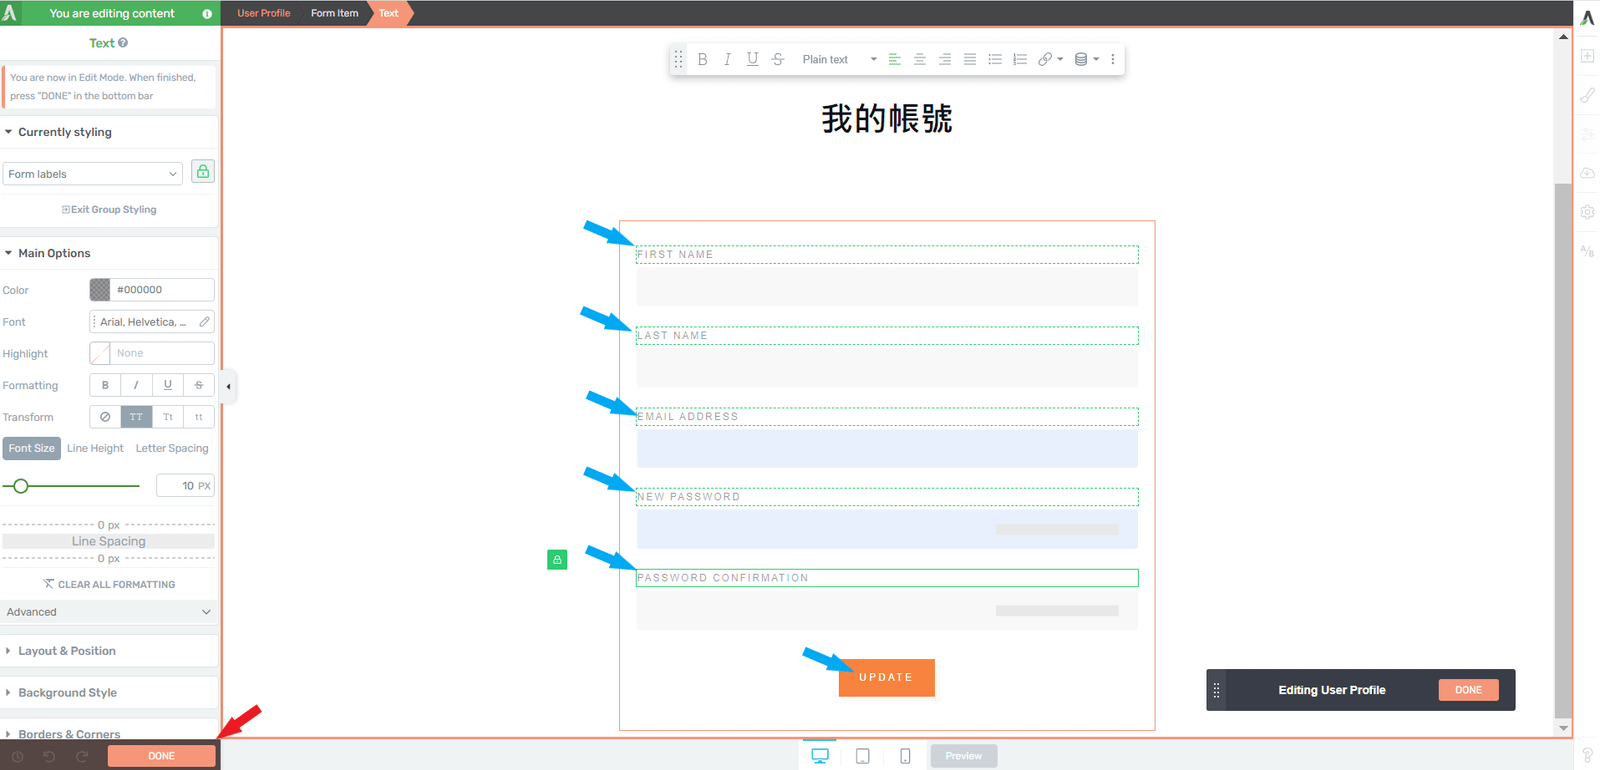Image resolution: width=1600 pixels, height=770 pixels.
Task: Center-align text in floating toolbar
Action: coord(920,59)
